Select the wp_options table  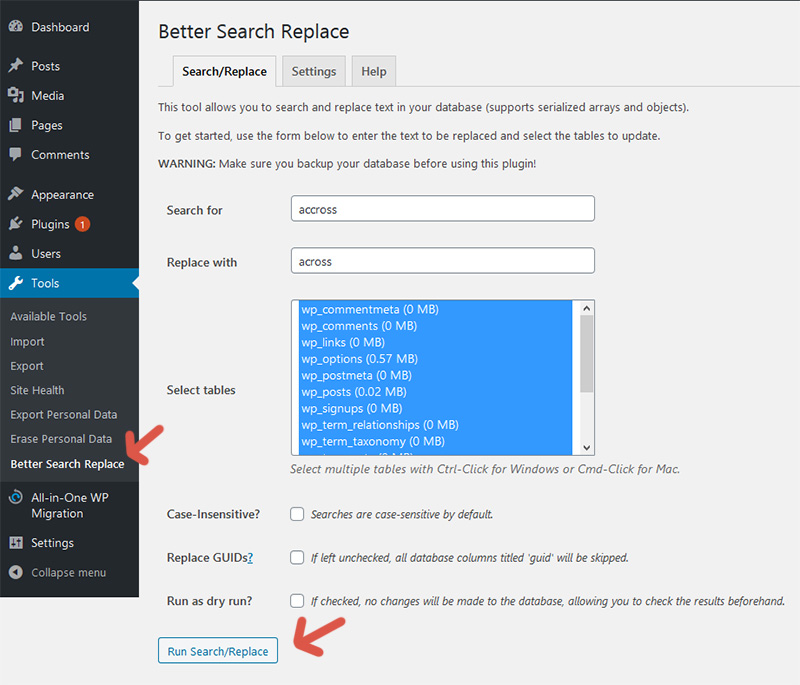pyautogui.click(x=435, y=359)
